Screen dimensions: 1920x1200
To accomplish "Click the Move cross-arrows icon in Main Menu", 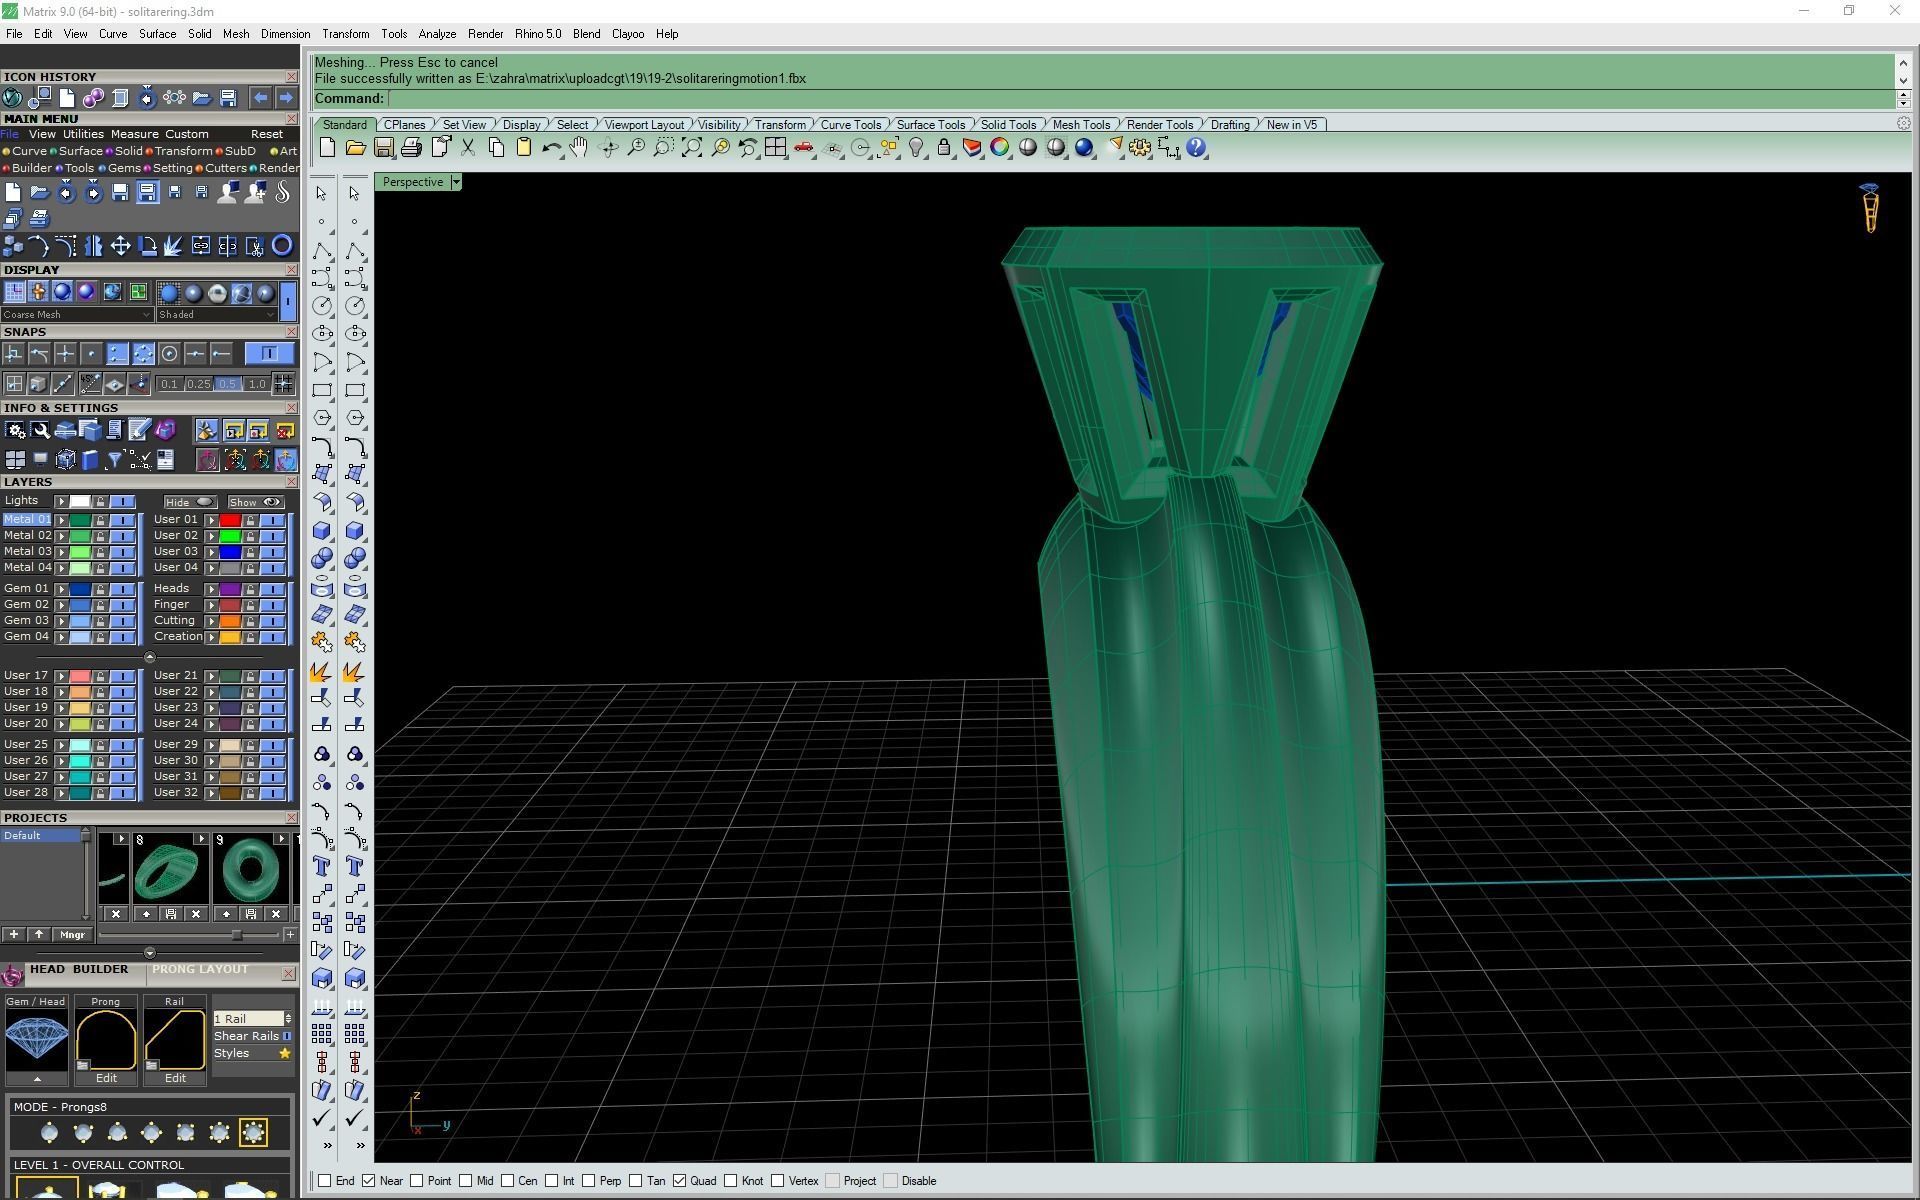I will pyautogui.click(x=120, y=246).
